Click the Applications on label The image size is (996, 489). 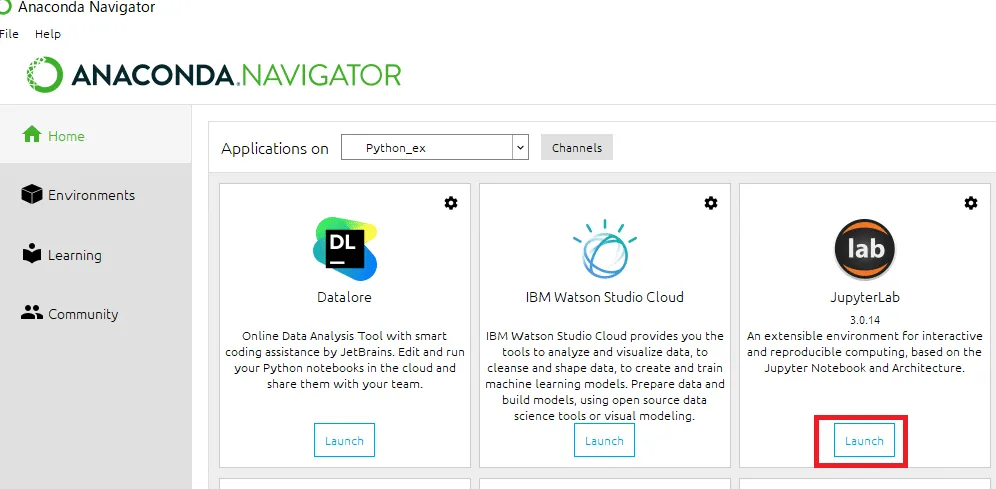tap(275, 149)
